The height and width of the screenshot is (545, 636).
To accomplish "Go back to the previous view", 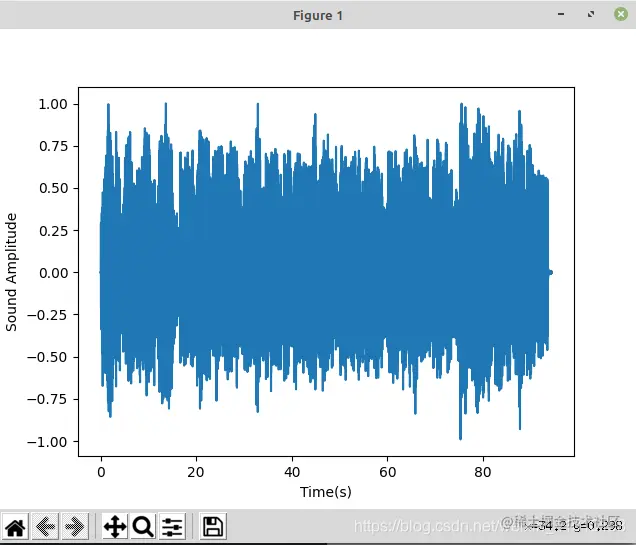I will point(45,526).
